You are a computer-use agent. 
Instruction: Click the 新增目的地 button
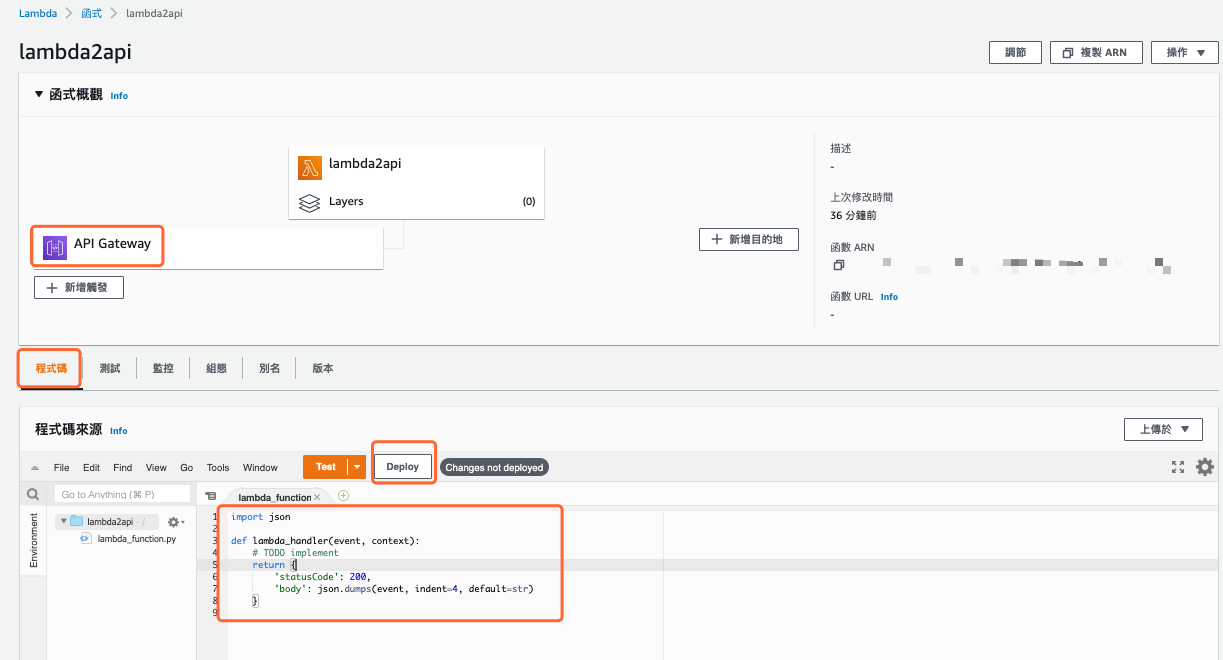(749, 239)
